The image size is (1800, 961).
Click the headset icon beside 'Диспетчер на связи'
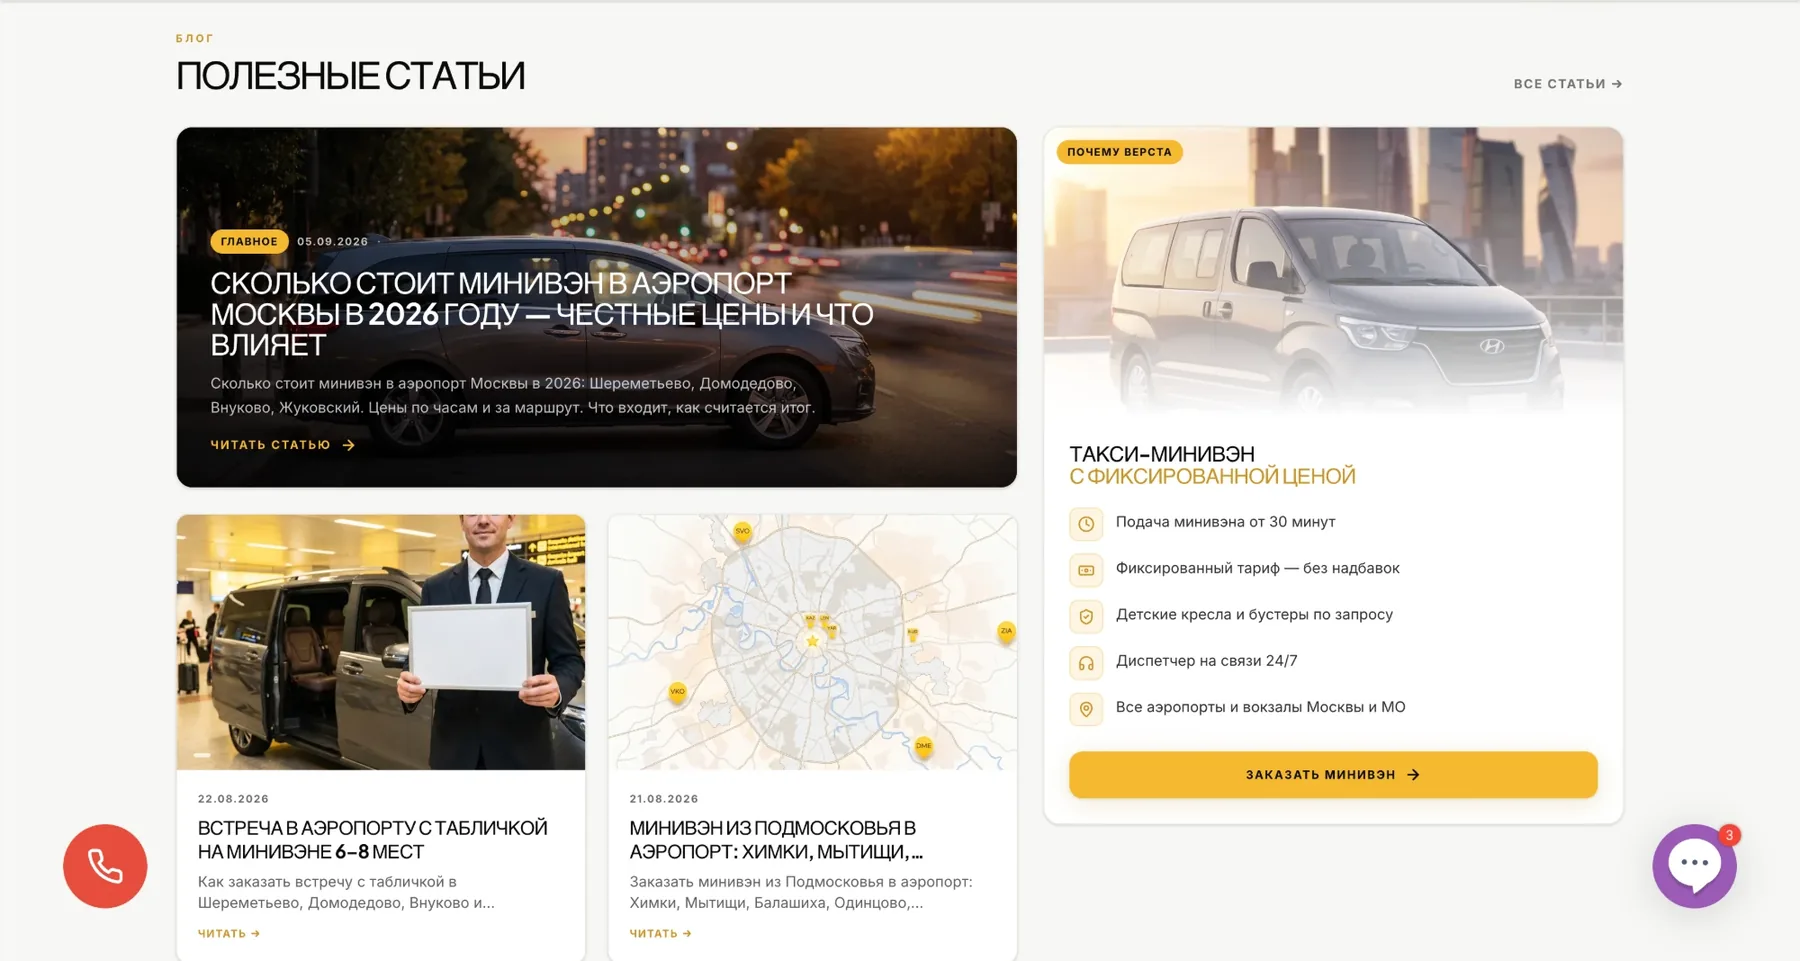1086,662
